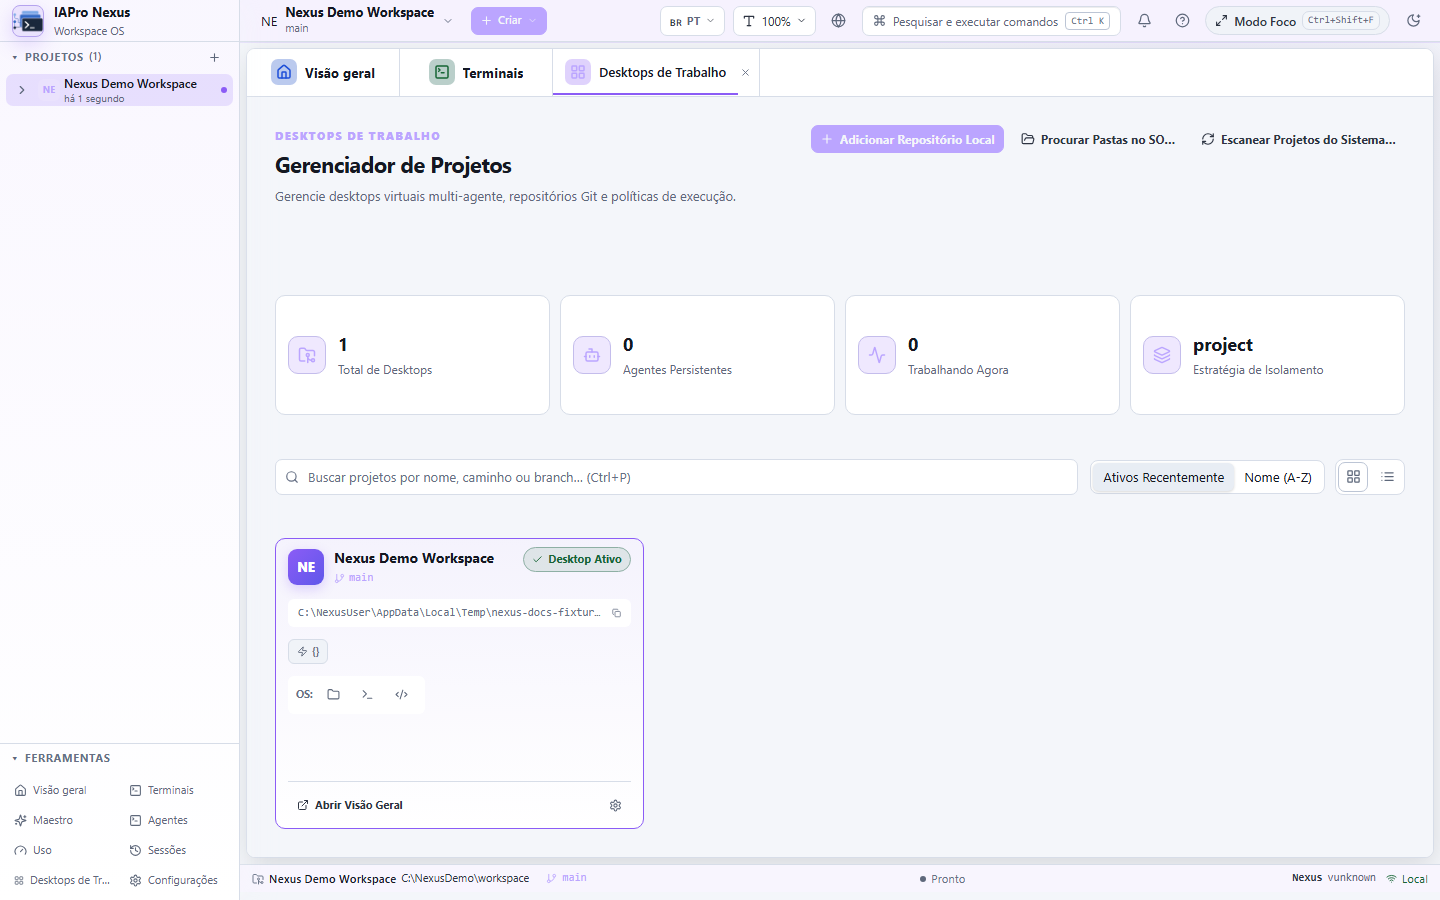Switch to Terminais tab

click(476, 73)
